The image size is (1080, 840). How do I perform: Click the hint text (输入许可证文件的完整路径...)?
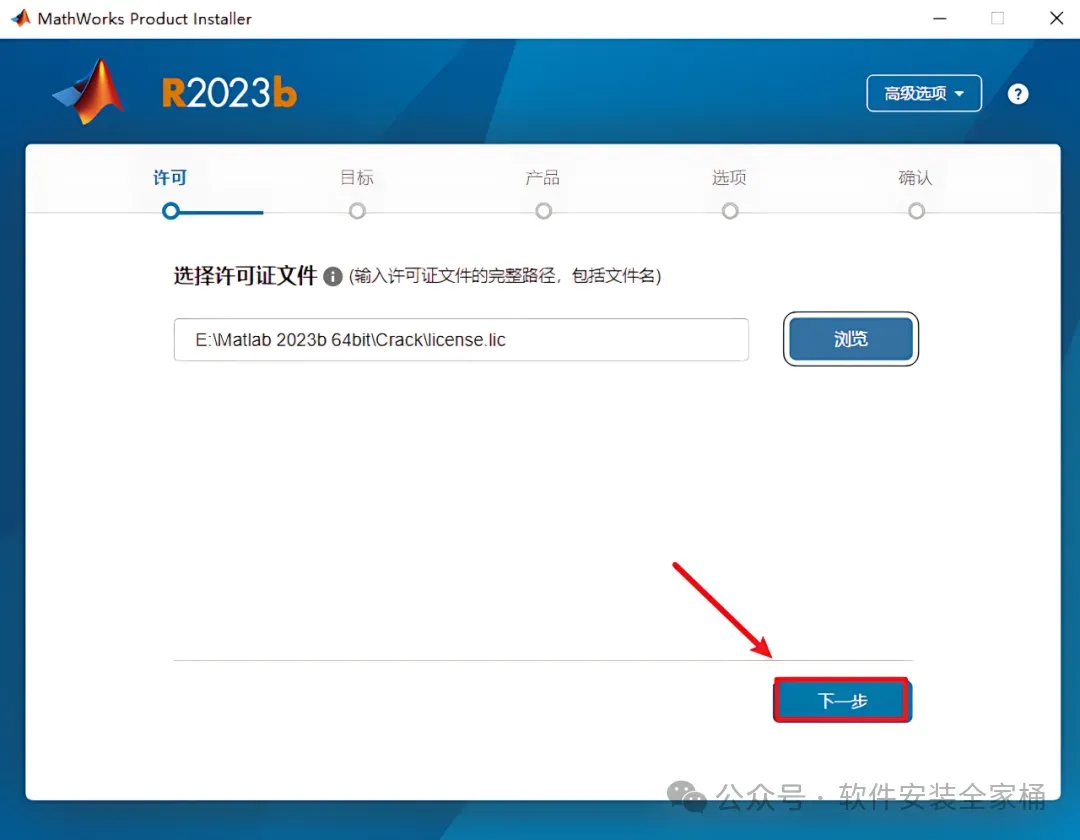(x=505, y=276)
